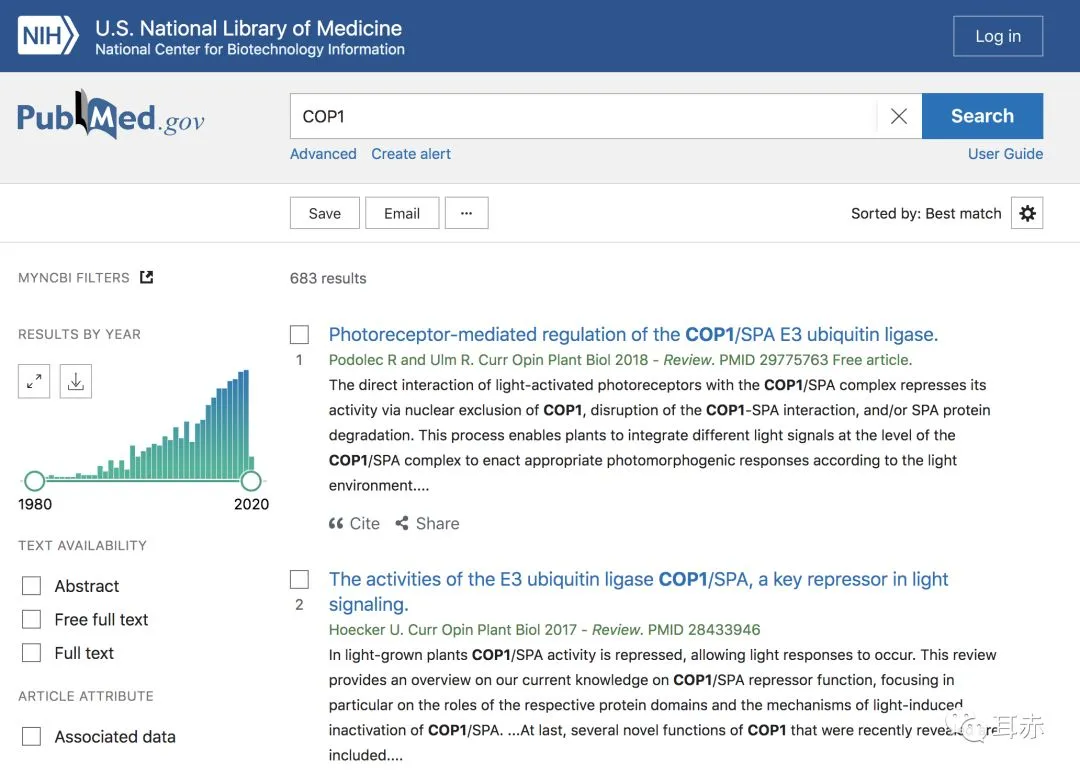The height and width of the screenshot is (774, 1080).
Task: Enable the Abstract filter checkbox
Action: click(x=32, y=586)
